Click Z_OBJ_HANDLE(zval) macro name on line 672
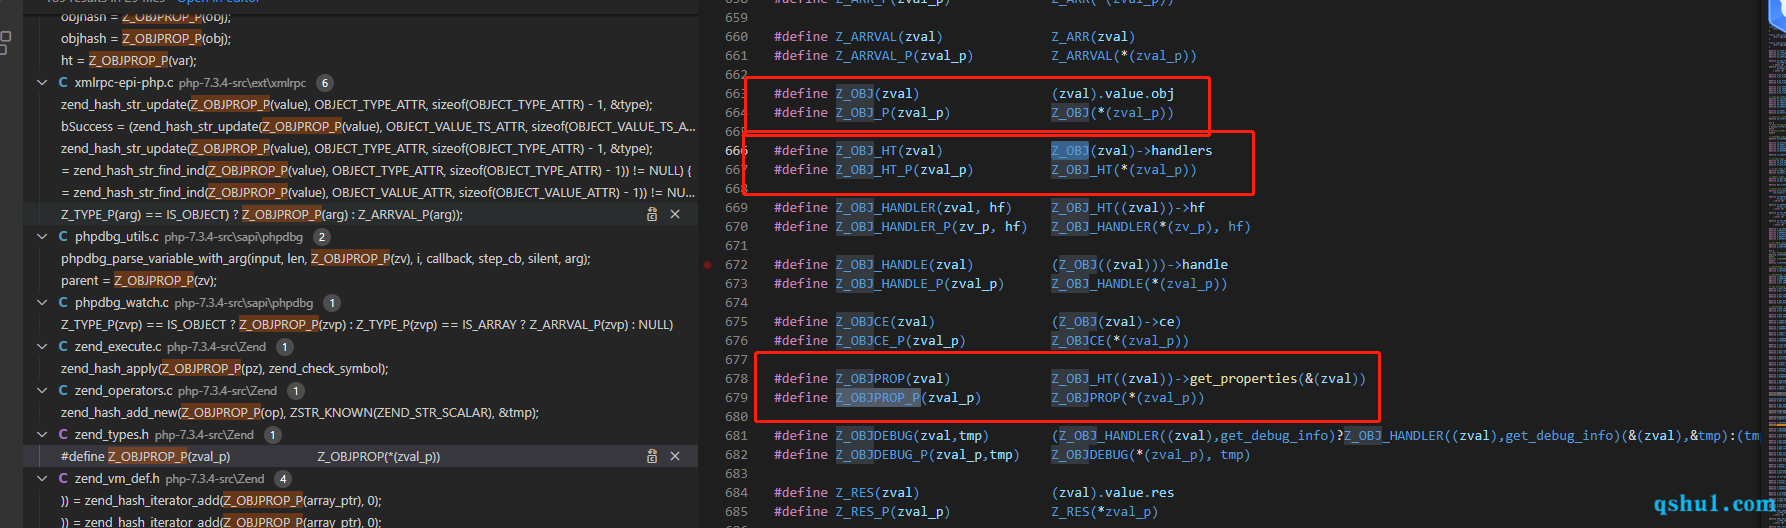1786x528 pixels. point(904,265)
